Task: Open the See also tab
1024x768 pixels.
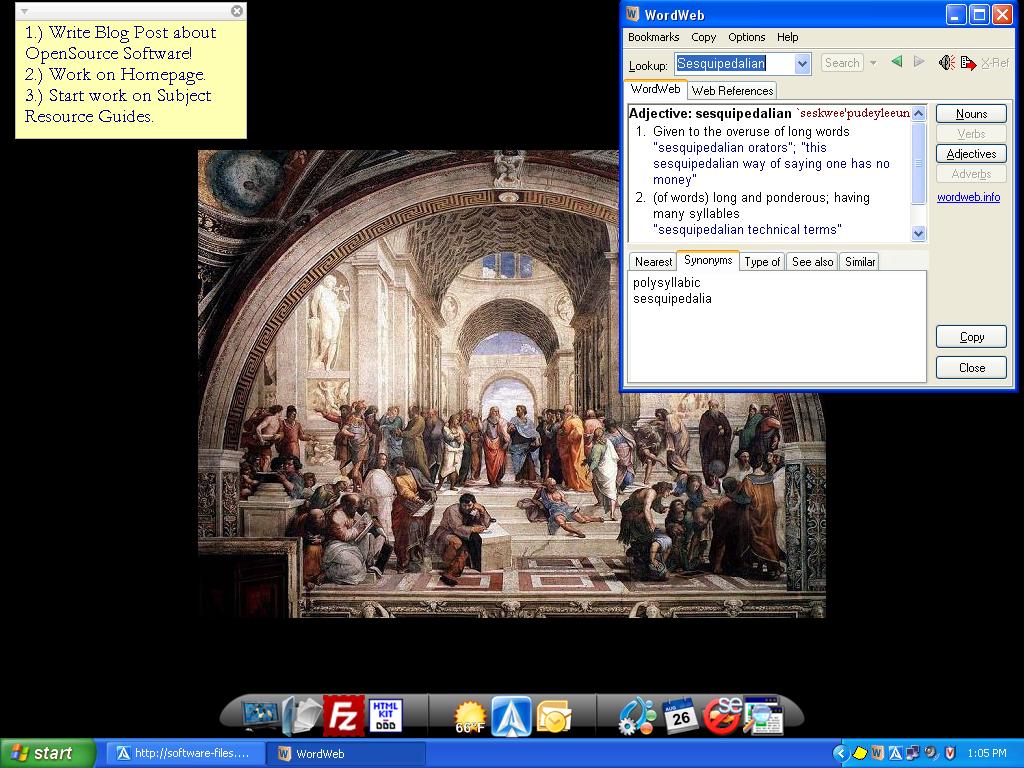Action: (x=812, y=262)
